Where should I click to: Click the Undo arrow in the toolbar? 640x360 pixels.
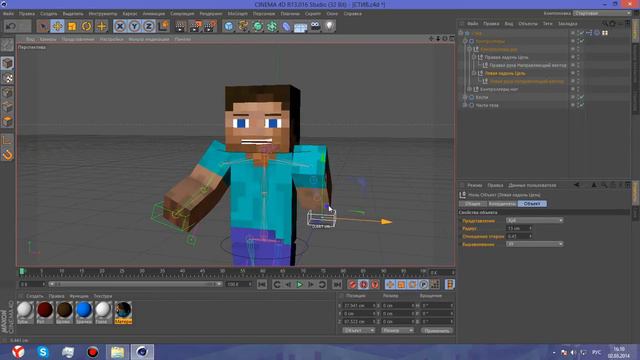pyautogui.click(x=11, y=27)
